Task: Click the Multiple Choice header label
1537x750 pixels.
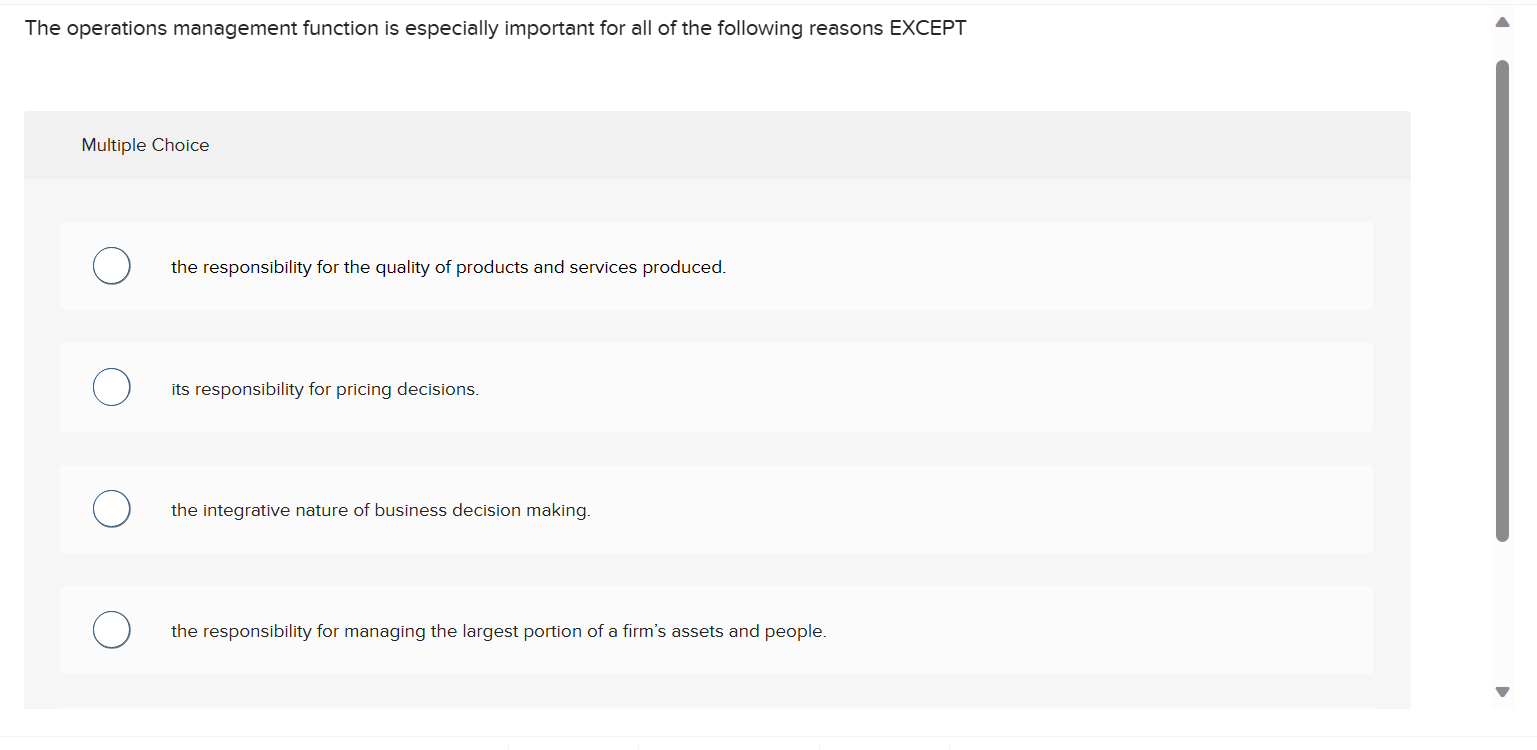Action: tap(145, 145)
